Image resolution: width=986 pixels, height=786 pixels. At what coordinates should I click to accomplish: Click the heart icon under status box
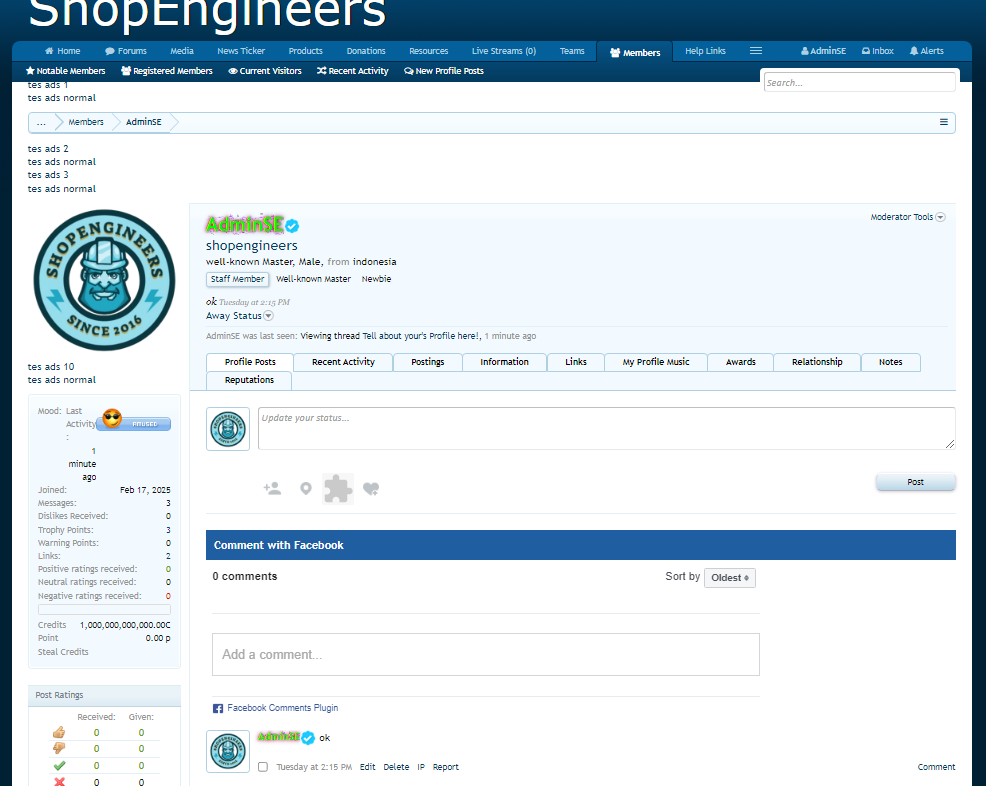tap(371, 489)
